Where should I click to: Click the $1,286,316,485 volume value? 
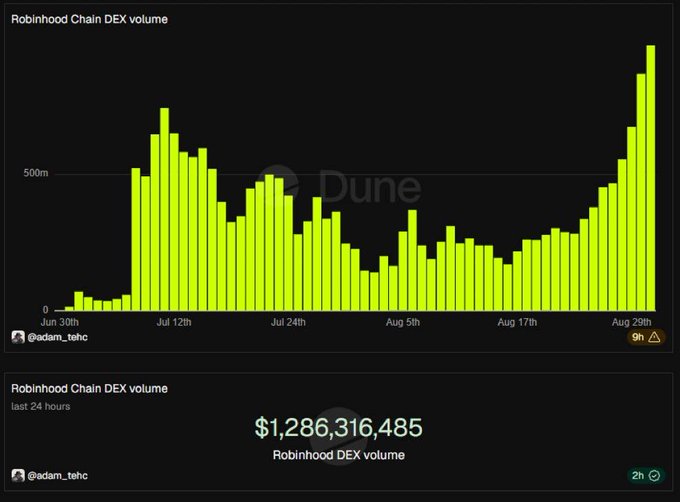coord(338,427)
